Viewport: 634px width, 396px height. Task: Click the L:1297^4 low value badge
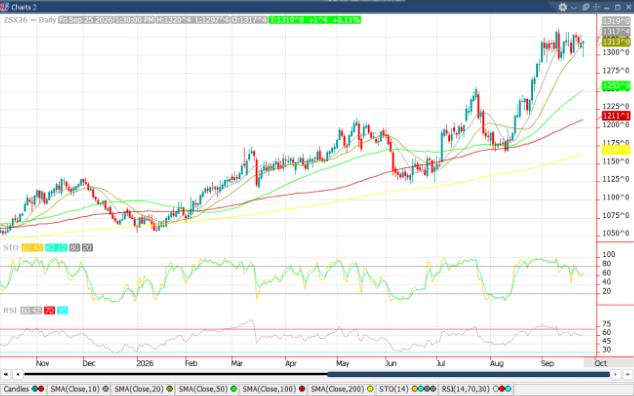(x=212, y=20)
